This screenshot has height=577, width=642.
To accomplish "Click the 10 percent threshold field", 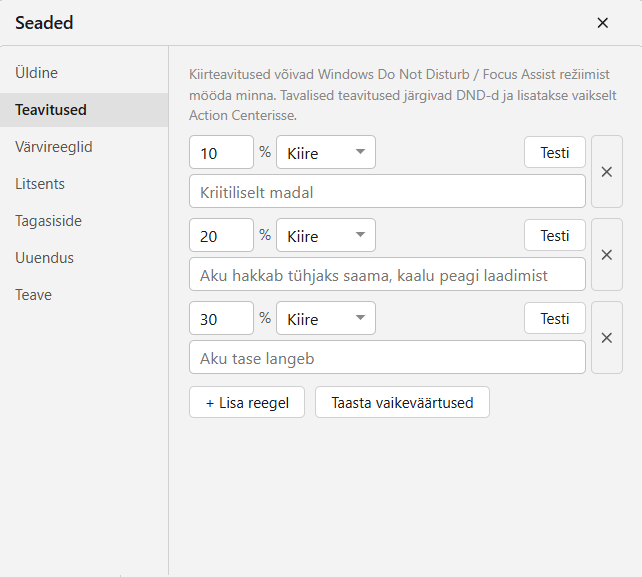I will [222, 152].
